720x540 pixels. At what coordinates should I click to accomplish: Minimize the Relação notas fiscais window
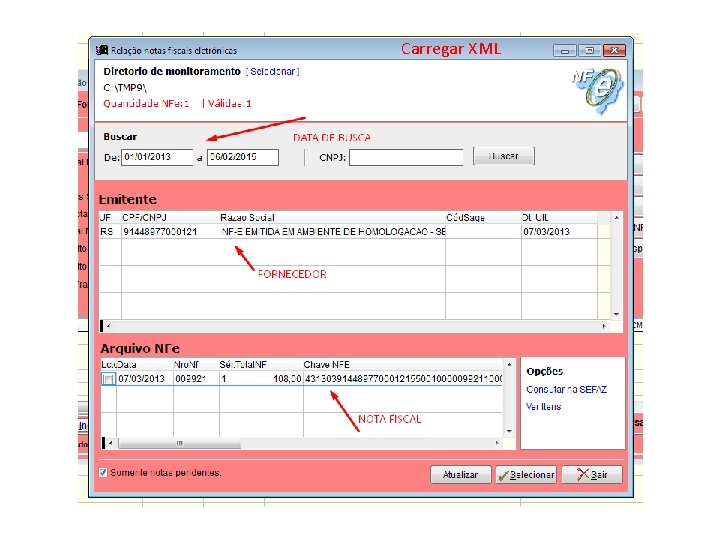[565, 51]
